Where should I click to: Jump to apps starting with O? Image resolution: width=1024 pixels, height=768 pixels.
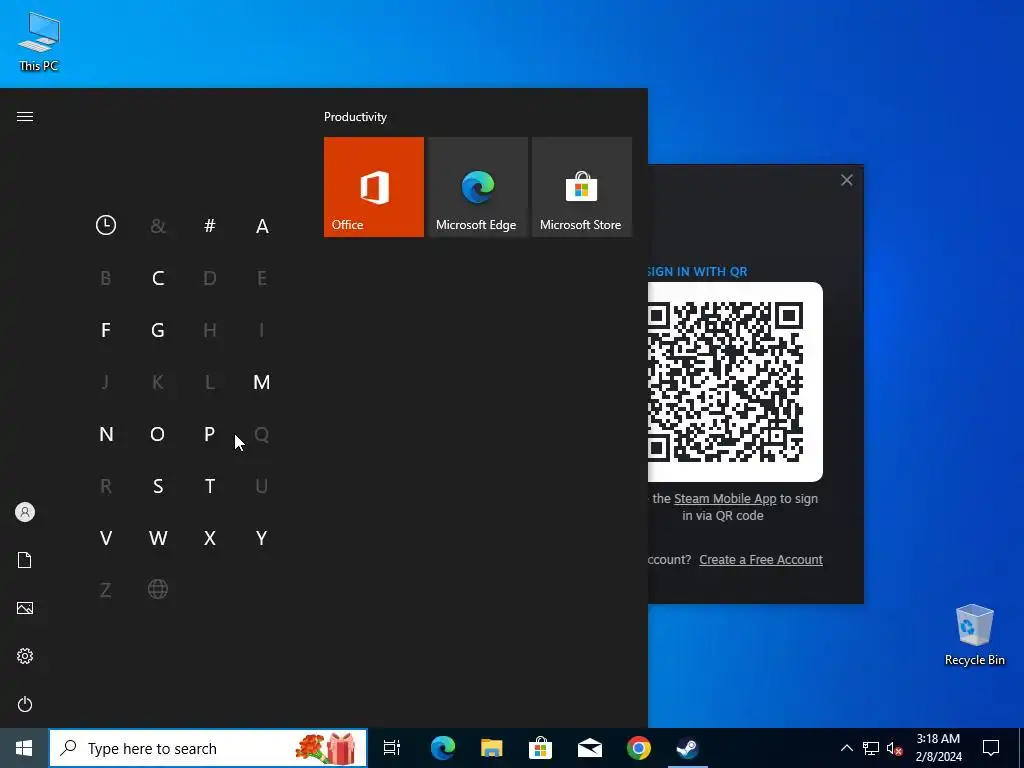click(158, 434)
